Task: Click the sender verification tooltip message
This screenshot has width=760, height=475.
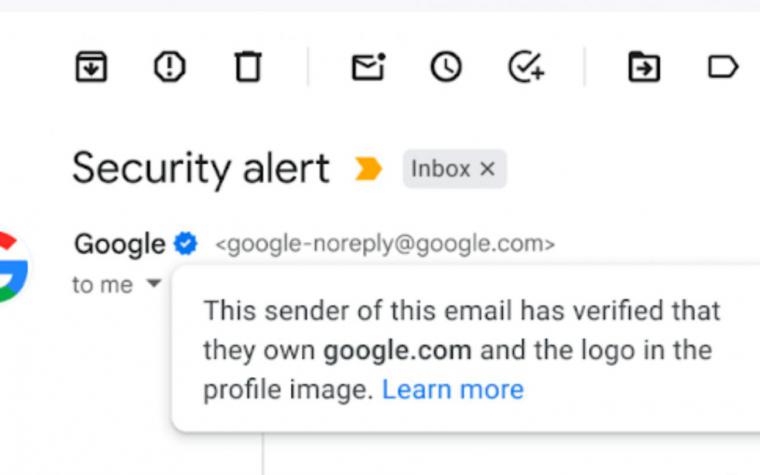Action: tap(461, 350)
